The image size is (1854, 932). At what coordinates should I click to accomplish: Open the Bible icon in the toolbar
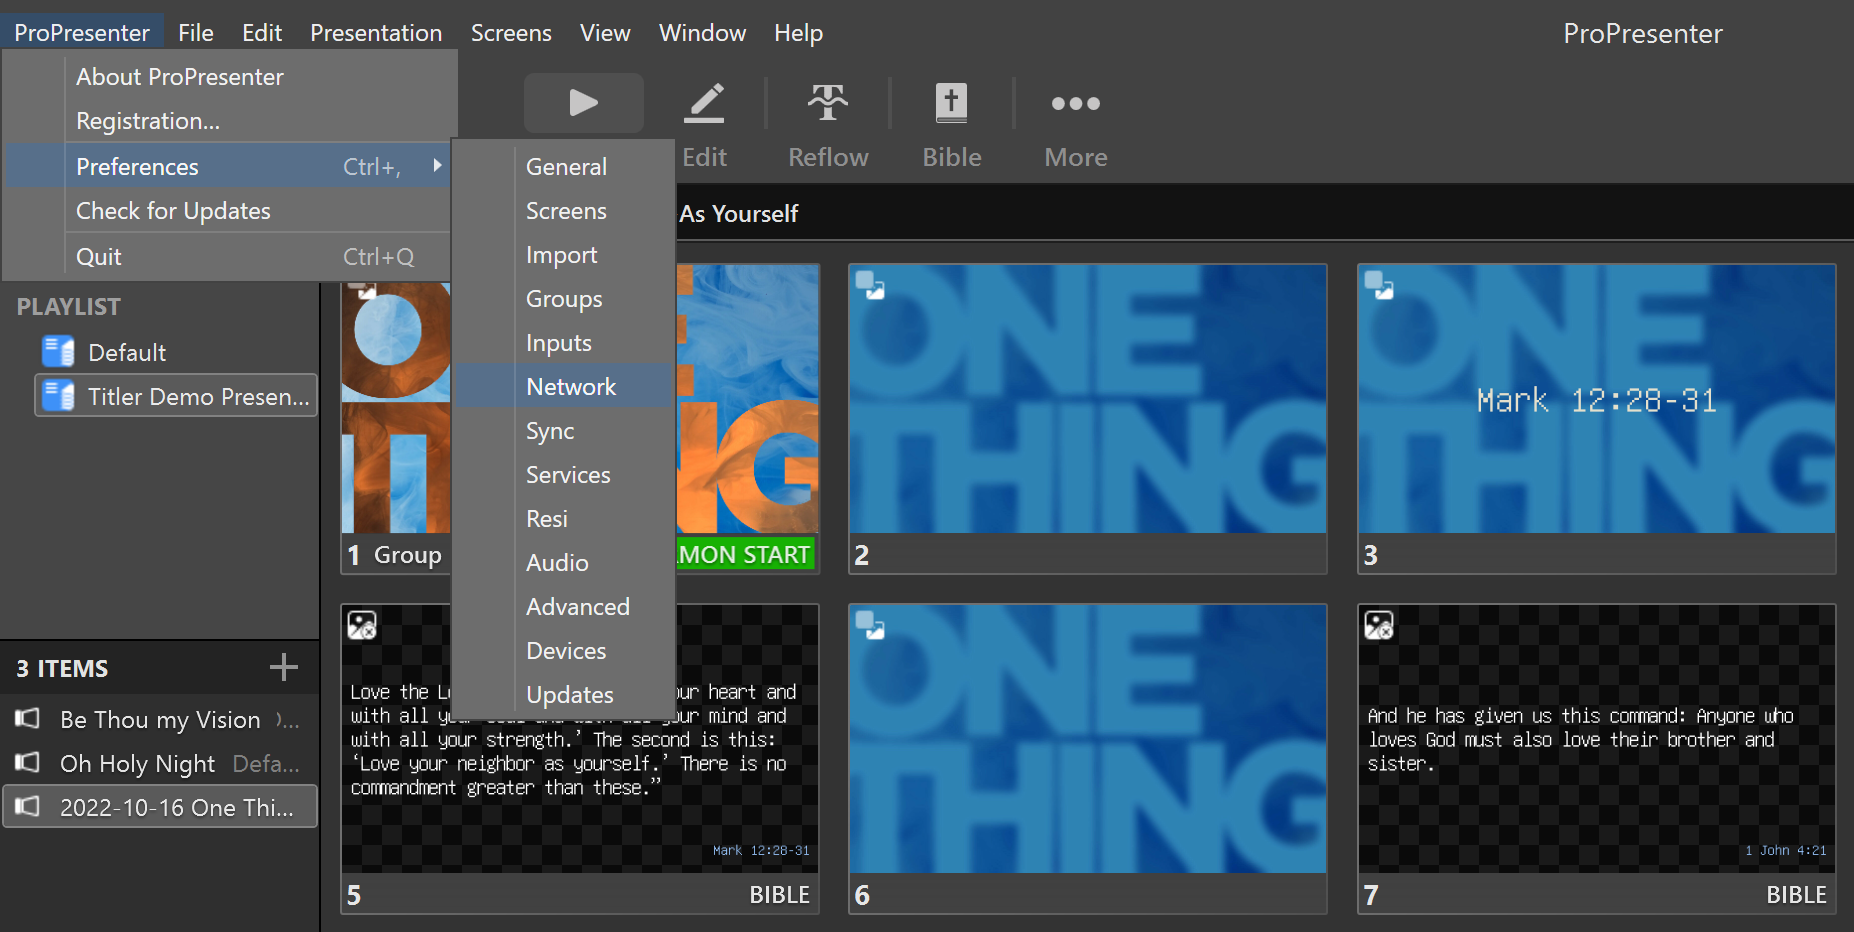tap(949, 103)
